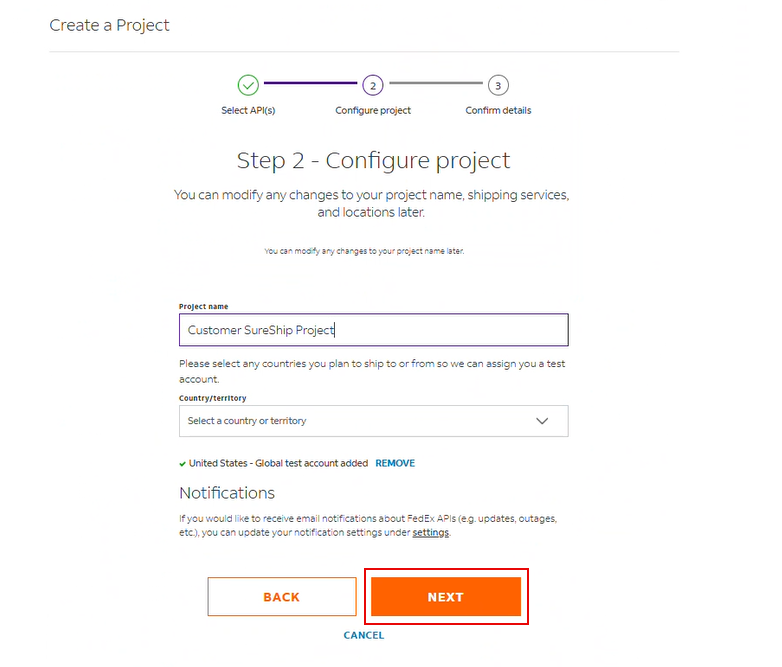Screen dimensions: 782x667
Task: Click the step 2 circle indicator
Action: 373,85
